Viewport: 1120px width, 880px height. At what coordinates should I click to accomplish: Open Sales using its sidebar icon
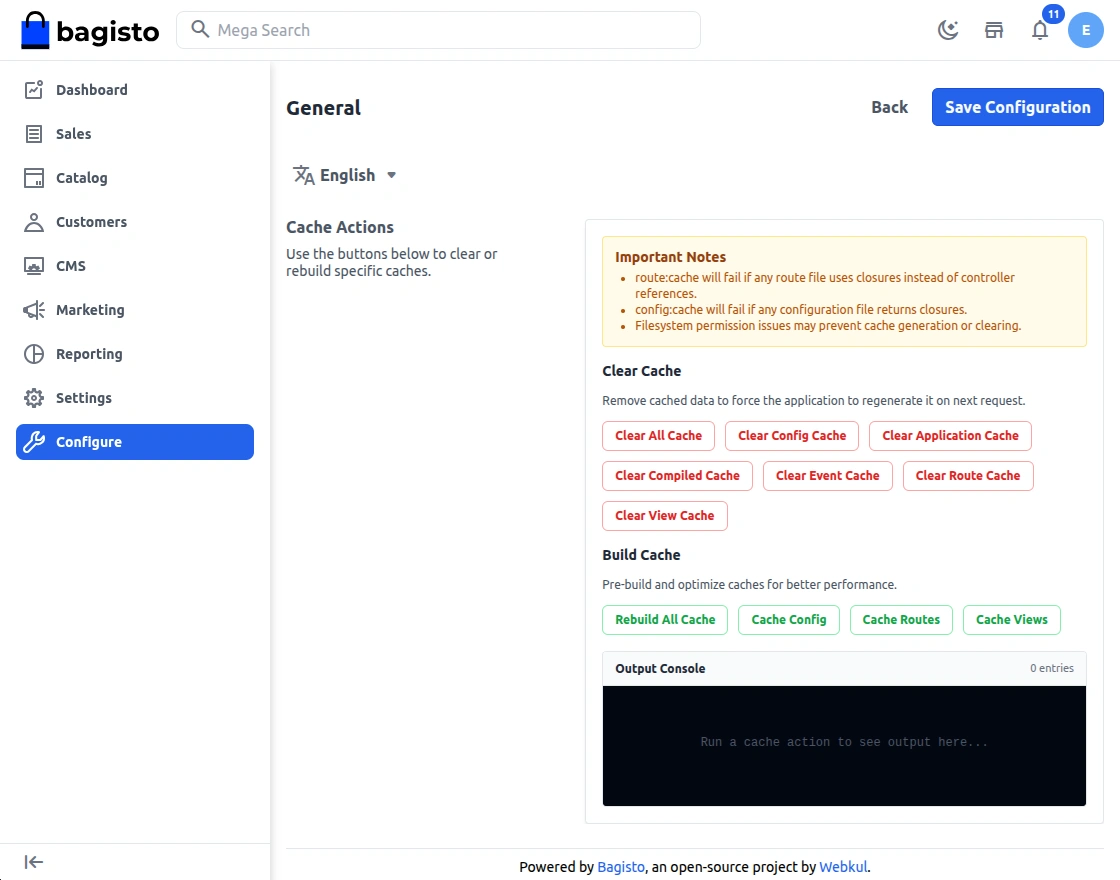[33, 133]
